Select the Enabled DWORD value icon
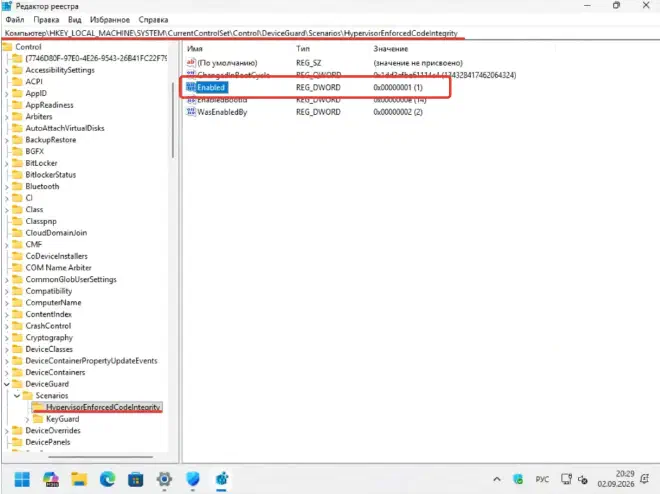Viewport: 660px width, 494px height. (191, 87)
